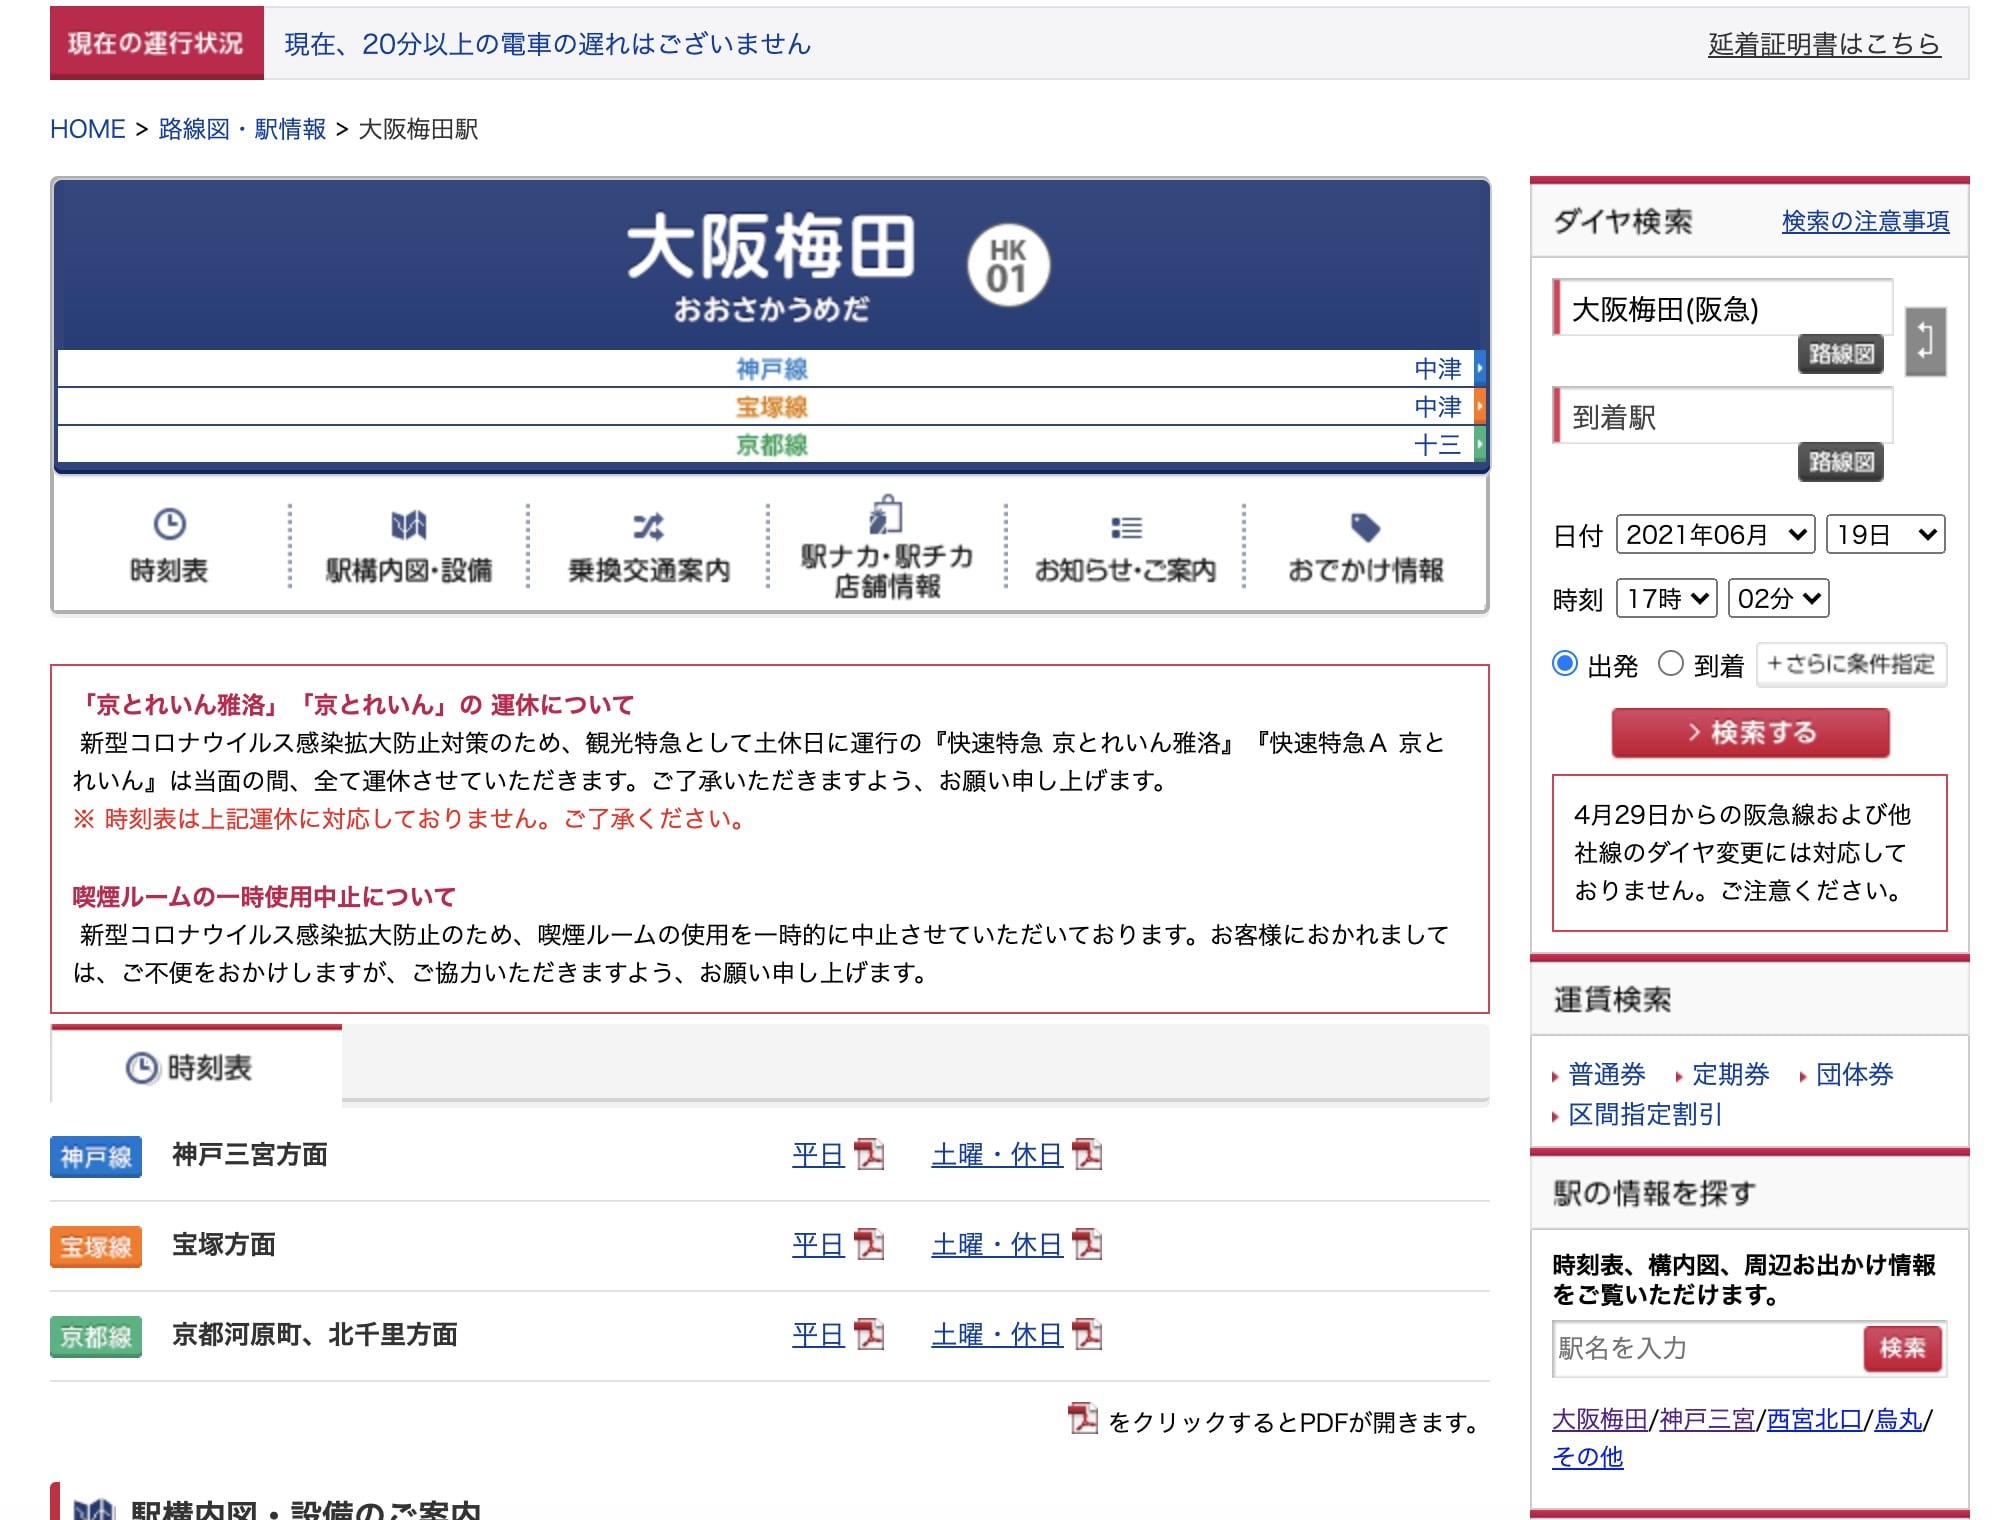Click the swap departure and arrival stations icon

coord(1925,341)
